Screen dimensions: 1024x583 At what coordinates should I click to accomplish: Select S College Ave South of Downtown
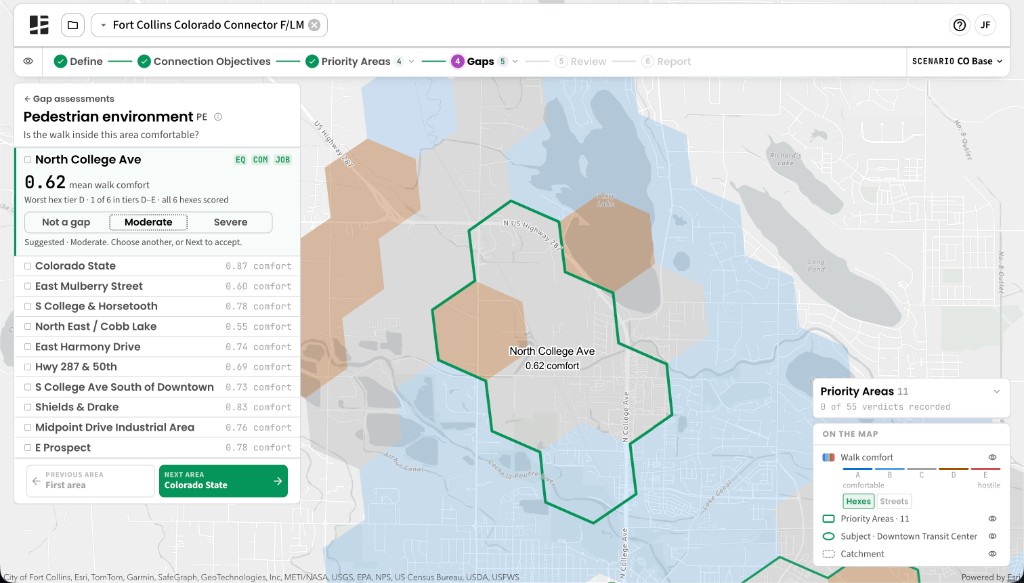(x=157, y=387)
